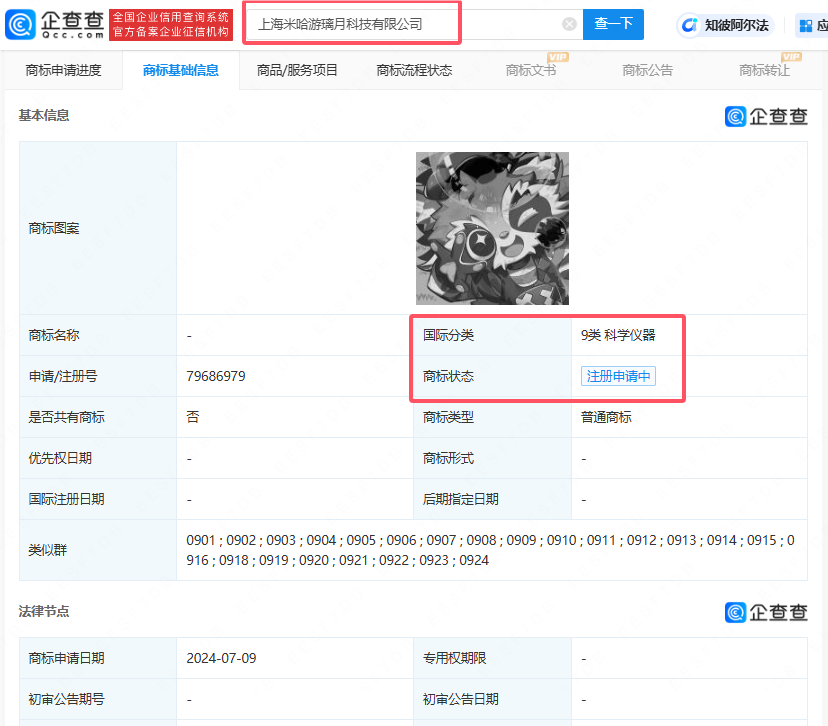Switch to 商标公告 tab

point(648,70)
